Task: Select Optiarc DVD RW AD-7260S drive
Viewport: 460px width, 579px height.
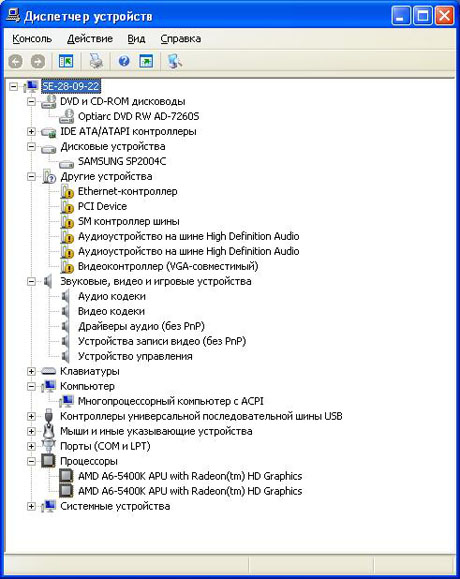Action: tap(138, 116)
